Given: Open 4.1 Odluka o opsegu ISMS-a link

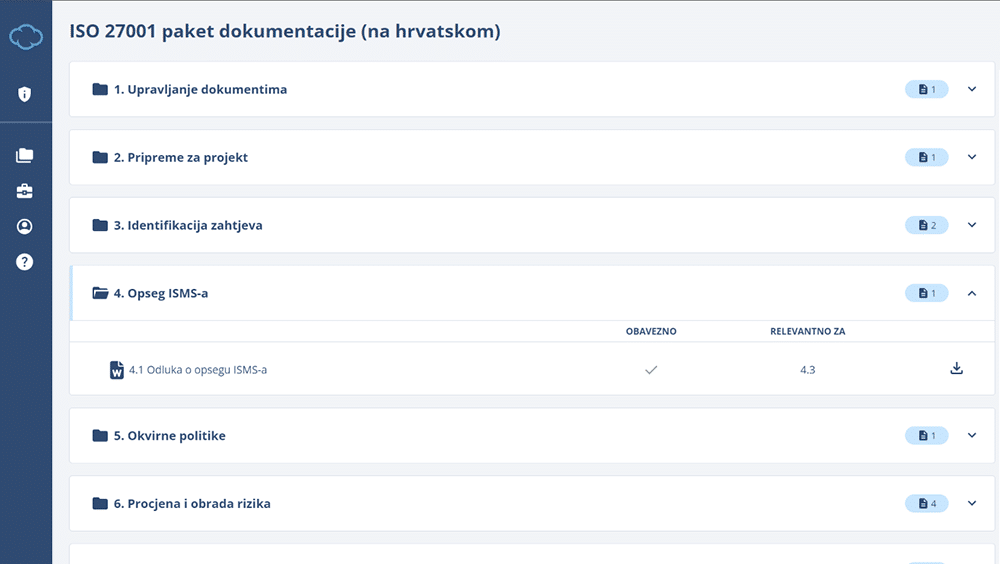Looking at the screenshot, I should 198,370.
